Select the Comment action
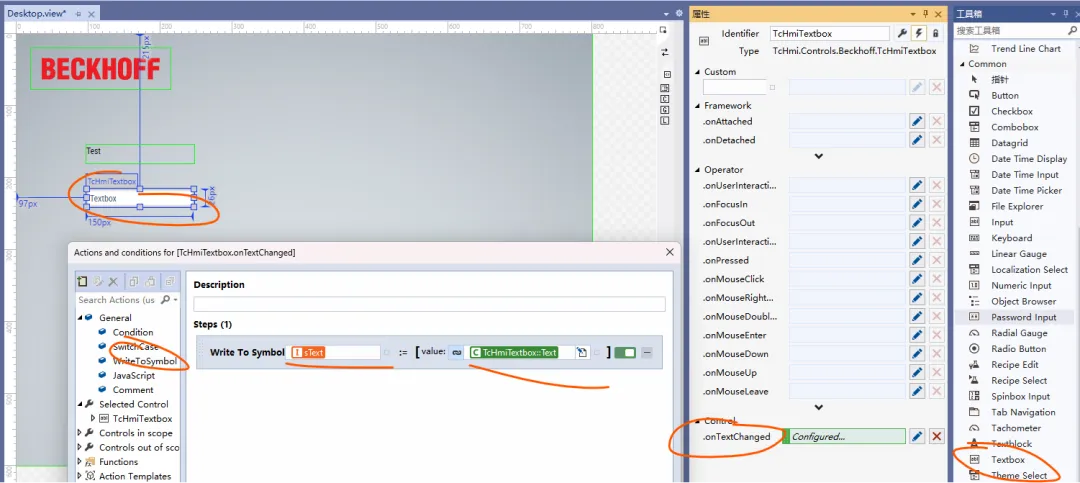The width and height of the screenshot is (1080, 483). pyautogui.click(x=133, y=390)
